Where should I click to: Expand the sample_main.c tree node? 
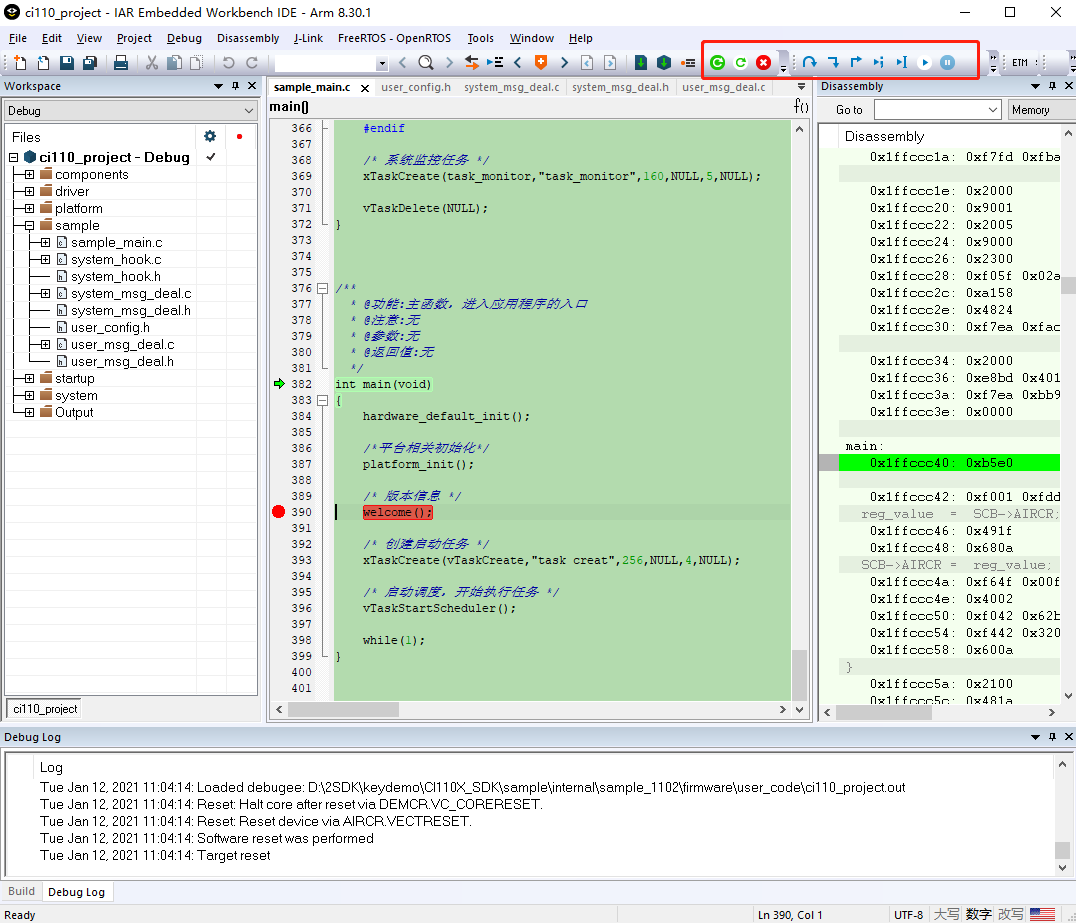[x=45, y=242]
